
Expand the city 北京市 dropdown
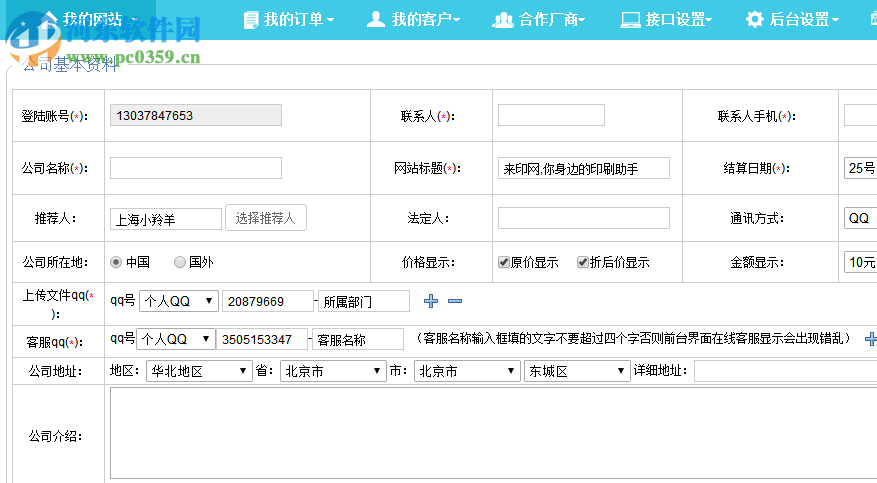click(467, 371)
